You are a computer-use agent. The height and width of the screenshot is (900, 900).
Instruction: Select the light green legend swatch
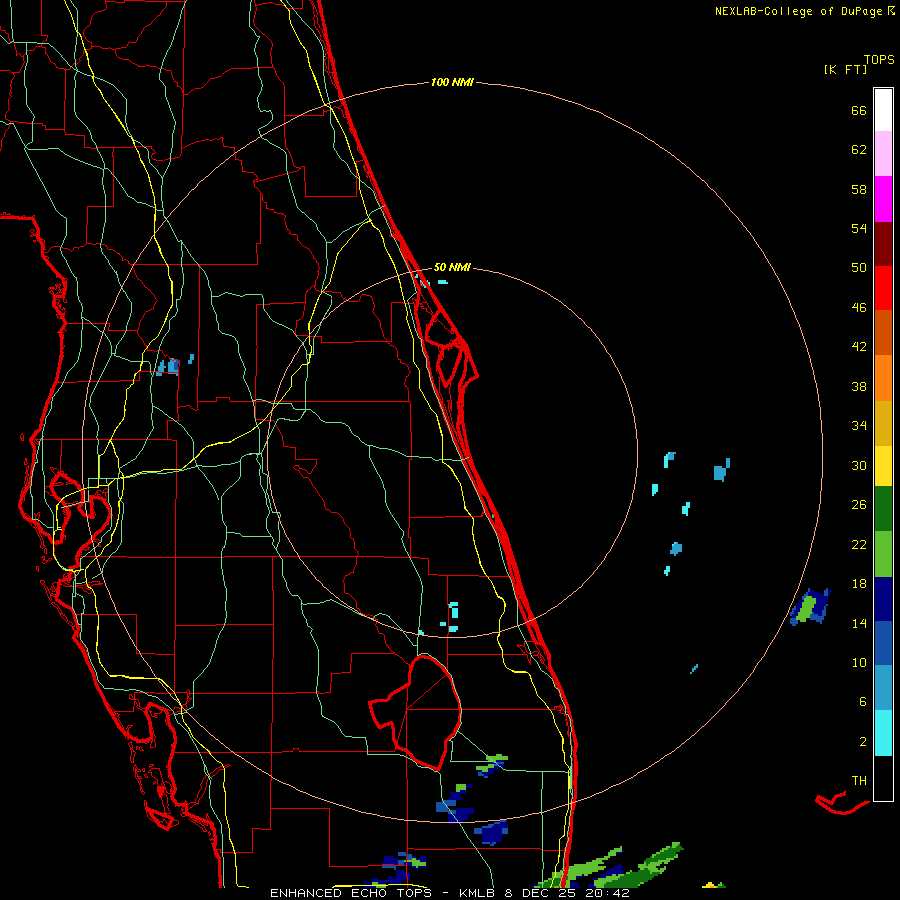[x=883, y=554]
